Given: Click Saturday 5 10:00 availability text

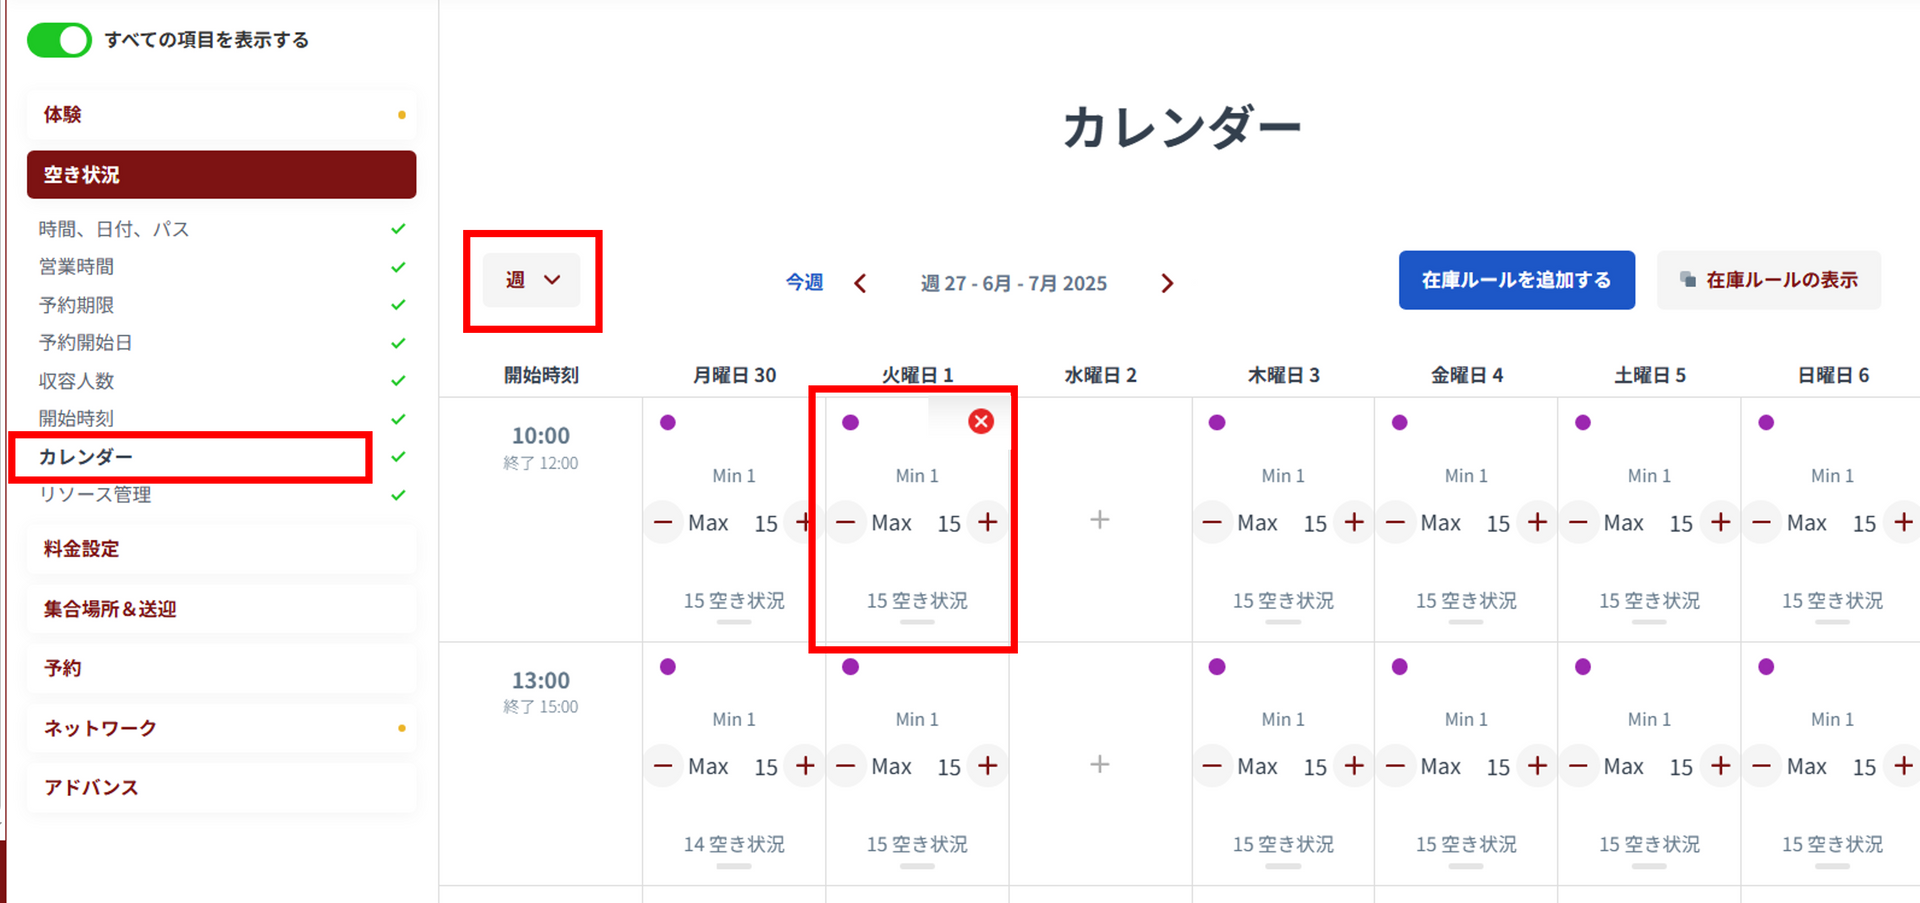Looking at the screenshot, I should coord(1649,601).
